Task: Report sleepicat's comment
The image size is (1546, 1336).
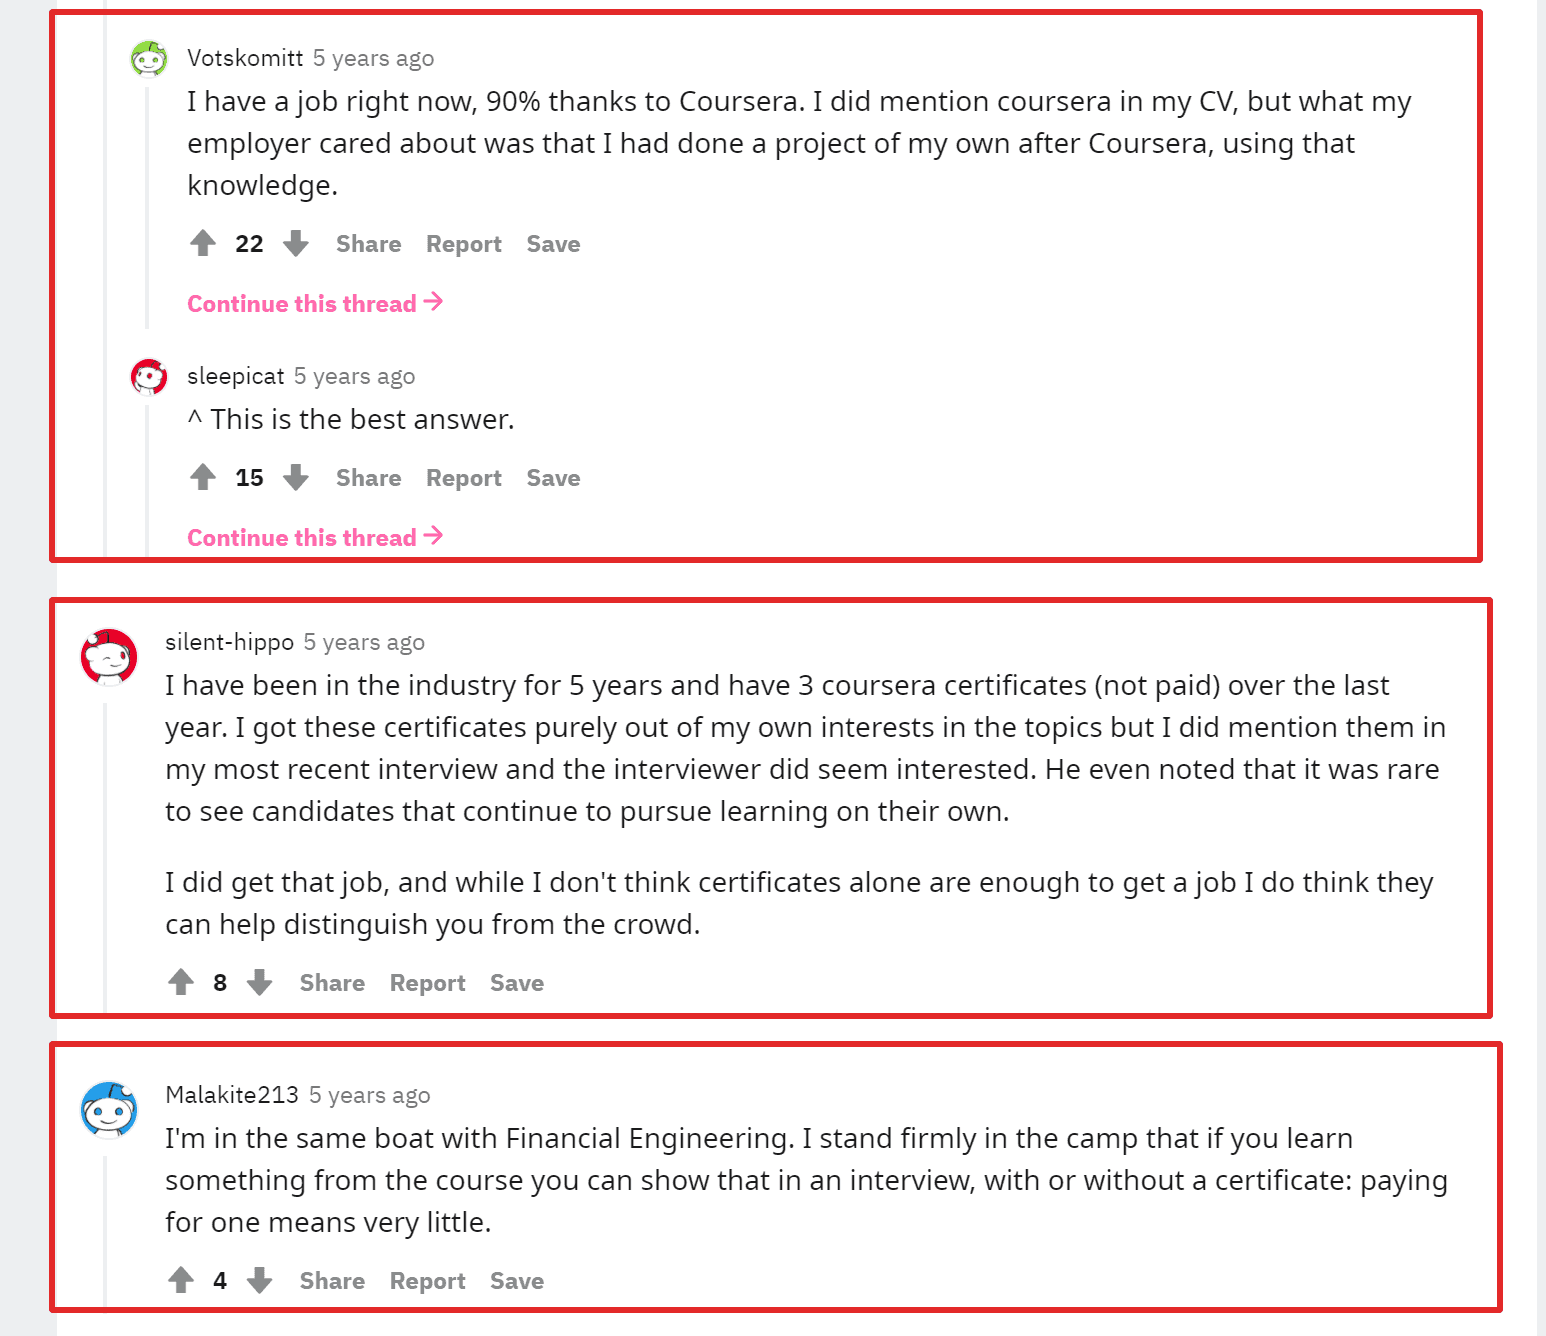Action: point(463,478)
